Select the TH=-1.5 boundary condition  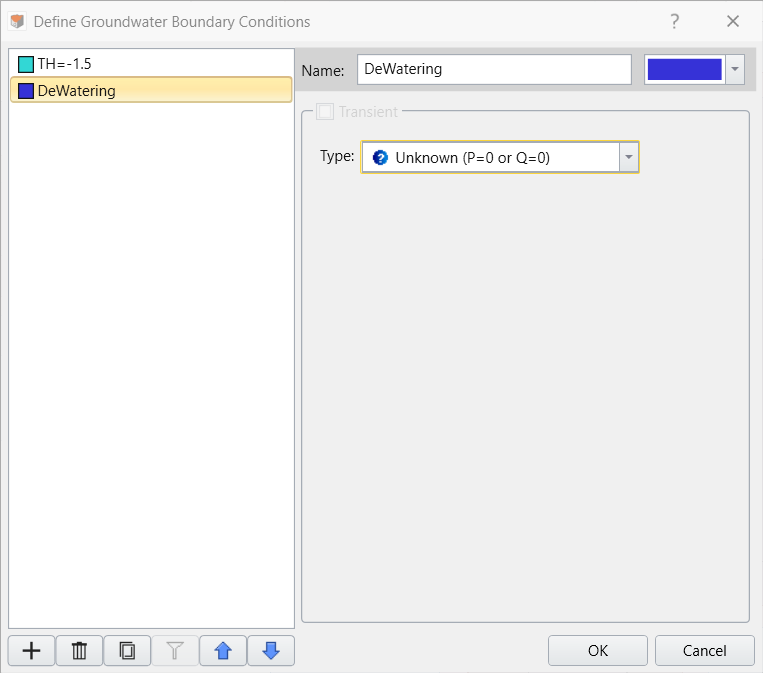(151, 64)
